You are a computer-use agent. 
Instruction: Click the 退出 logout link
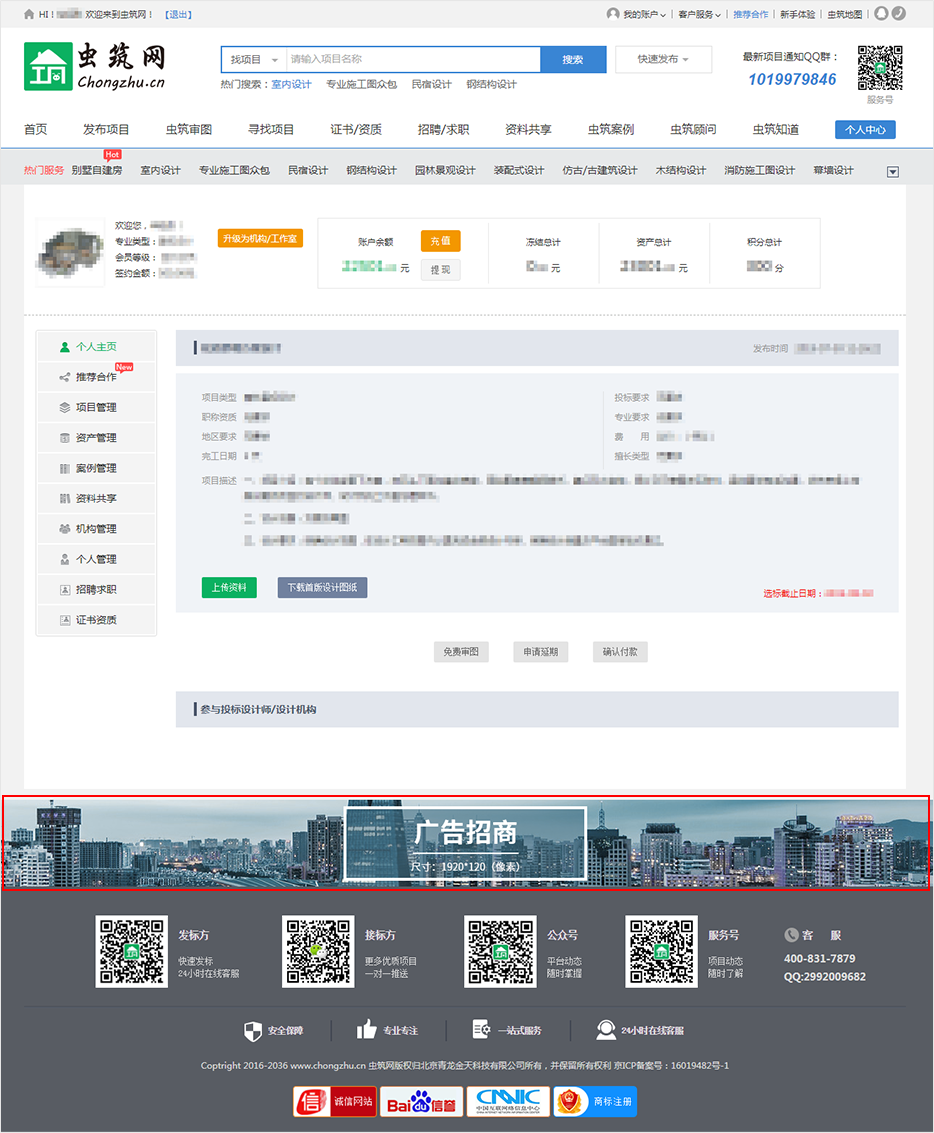[178, 14]
